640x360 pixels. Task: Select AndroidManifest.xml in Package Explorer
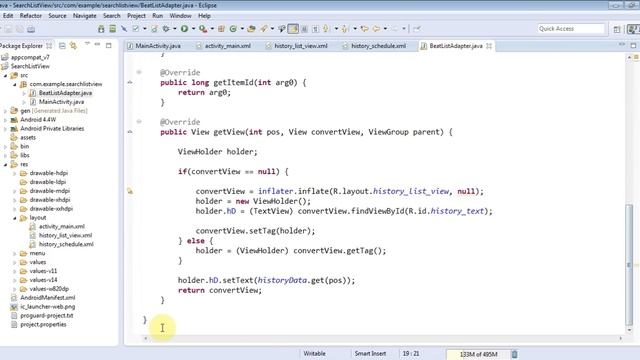tap(48, 298)
